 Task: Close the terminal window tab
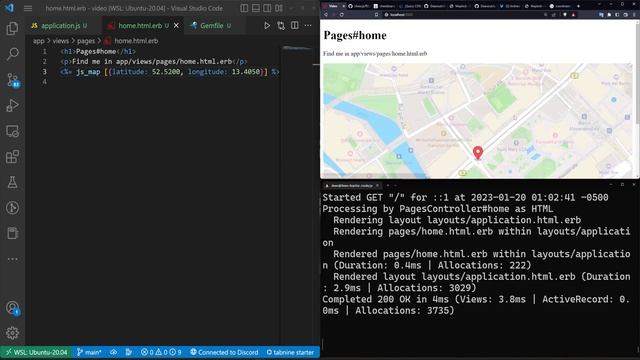pyautogui.click(x=377, y=186)
